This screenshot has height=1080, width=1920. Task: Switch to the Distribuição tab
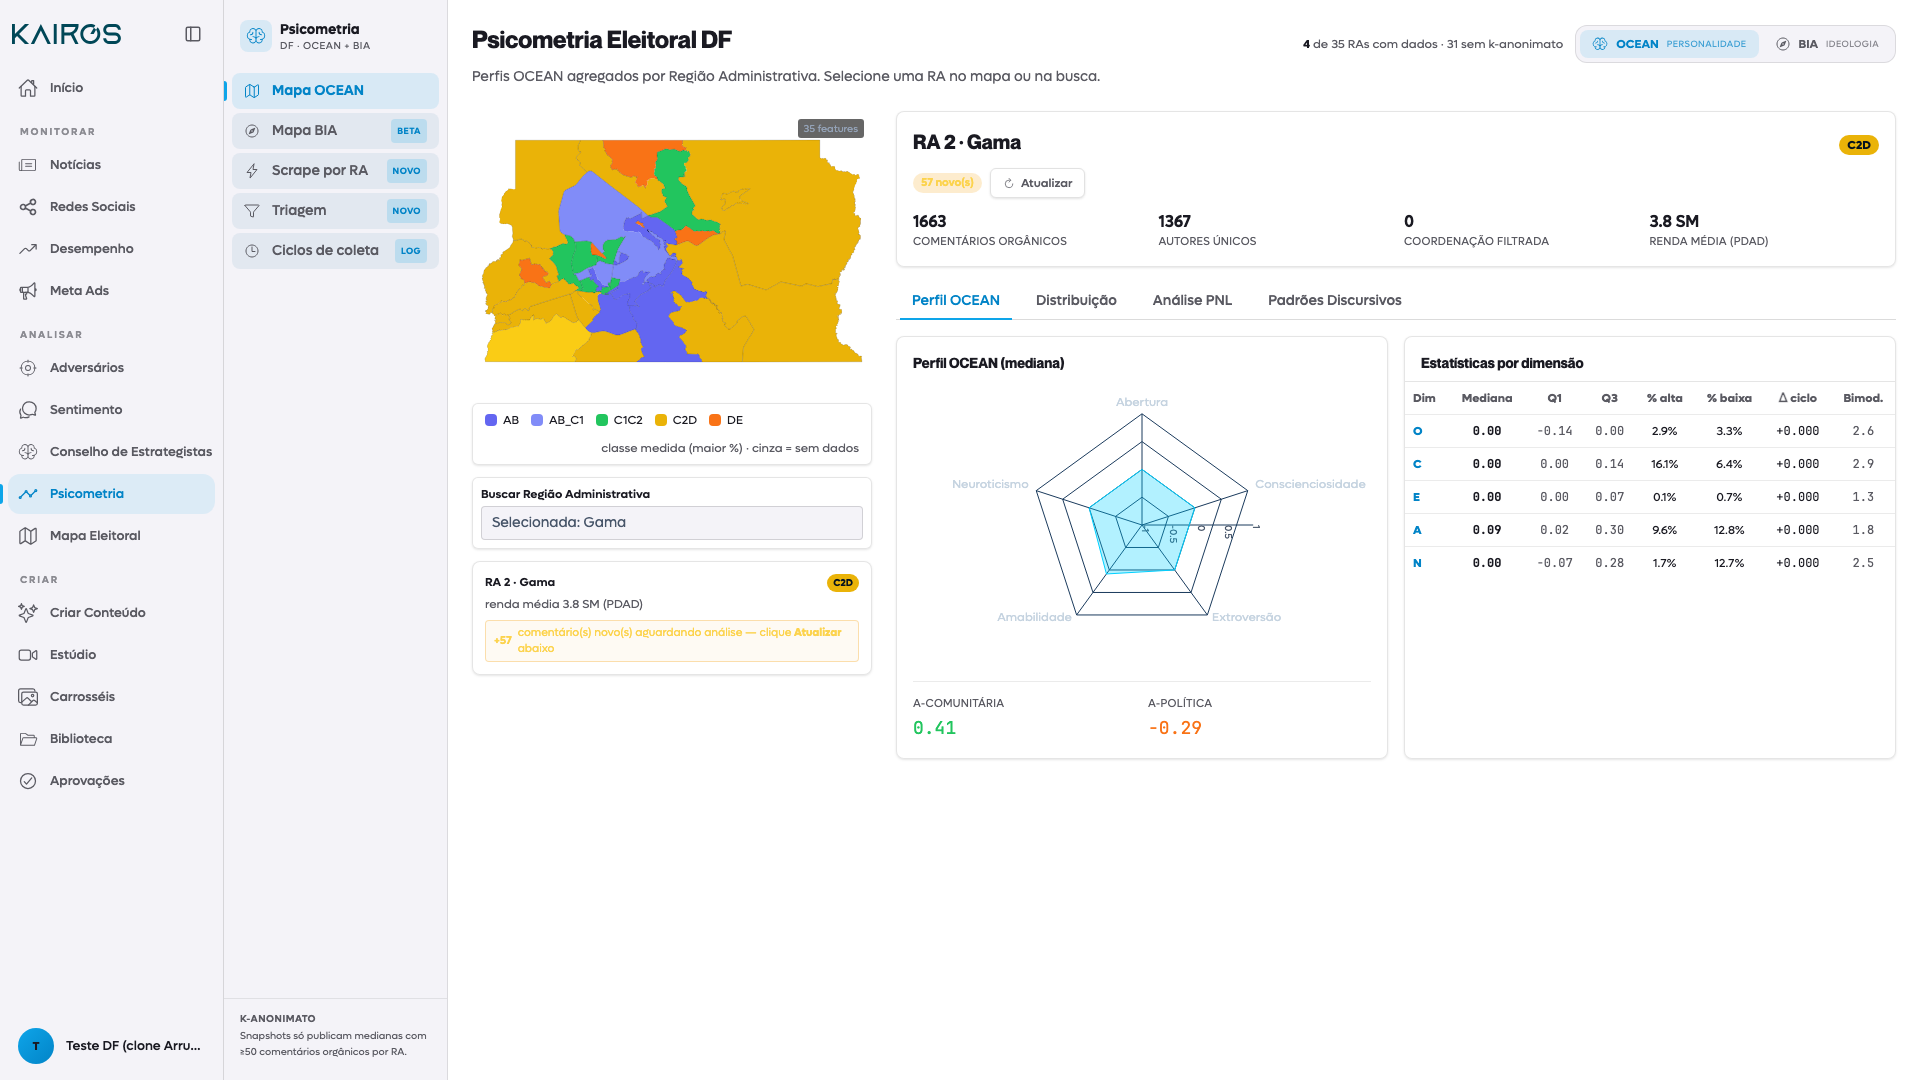click(1076, 300)
